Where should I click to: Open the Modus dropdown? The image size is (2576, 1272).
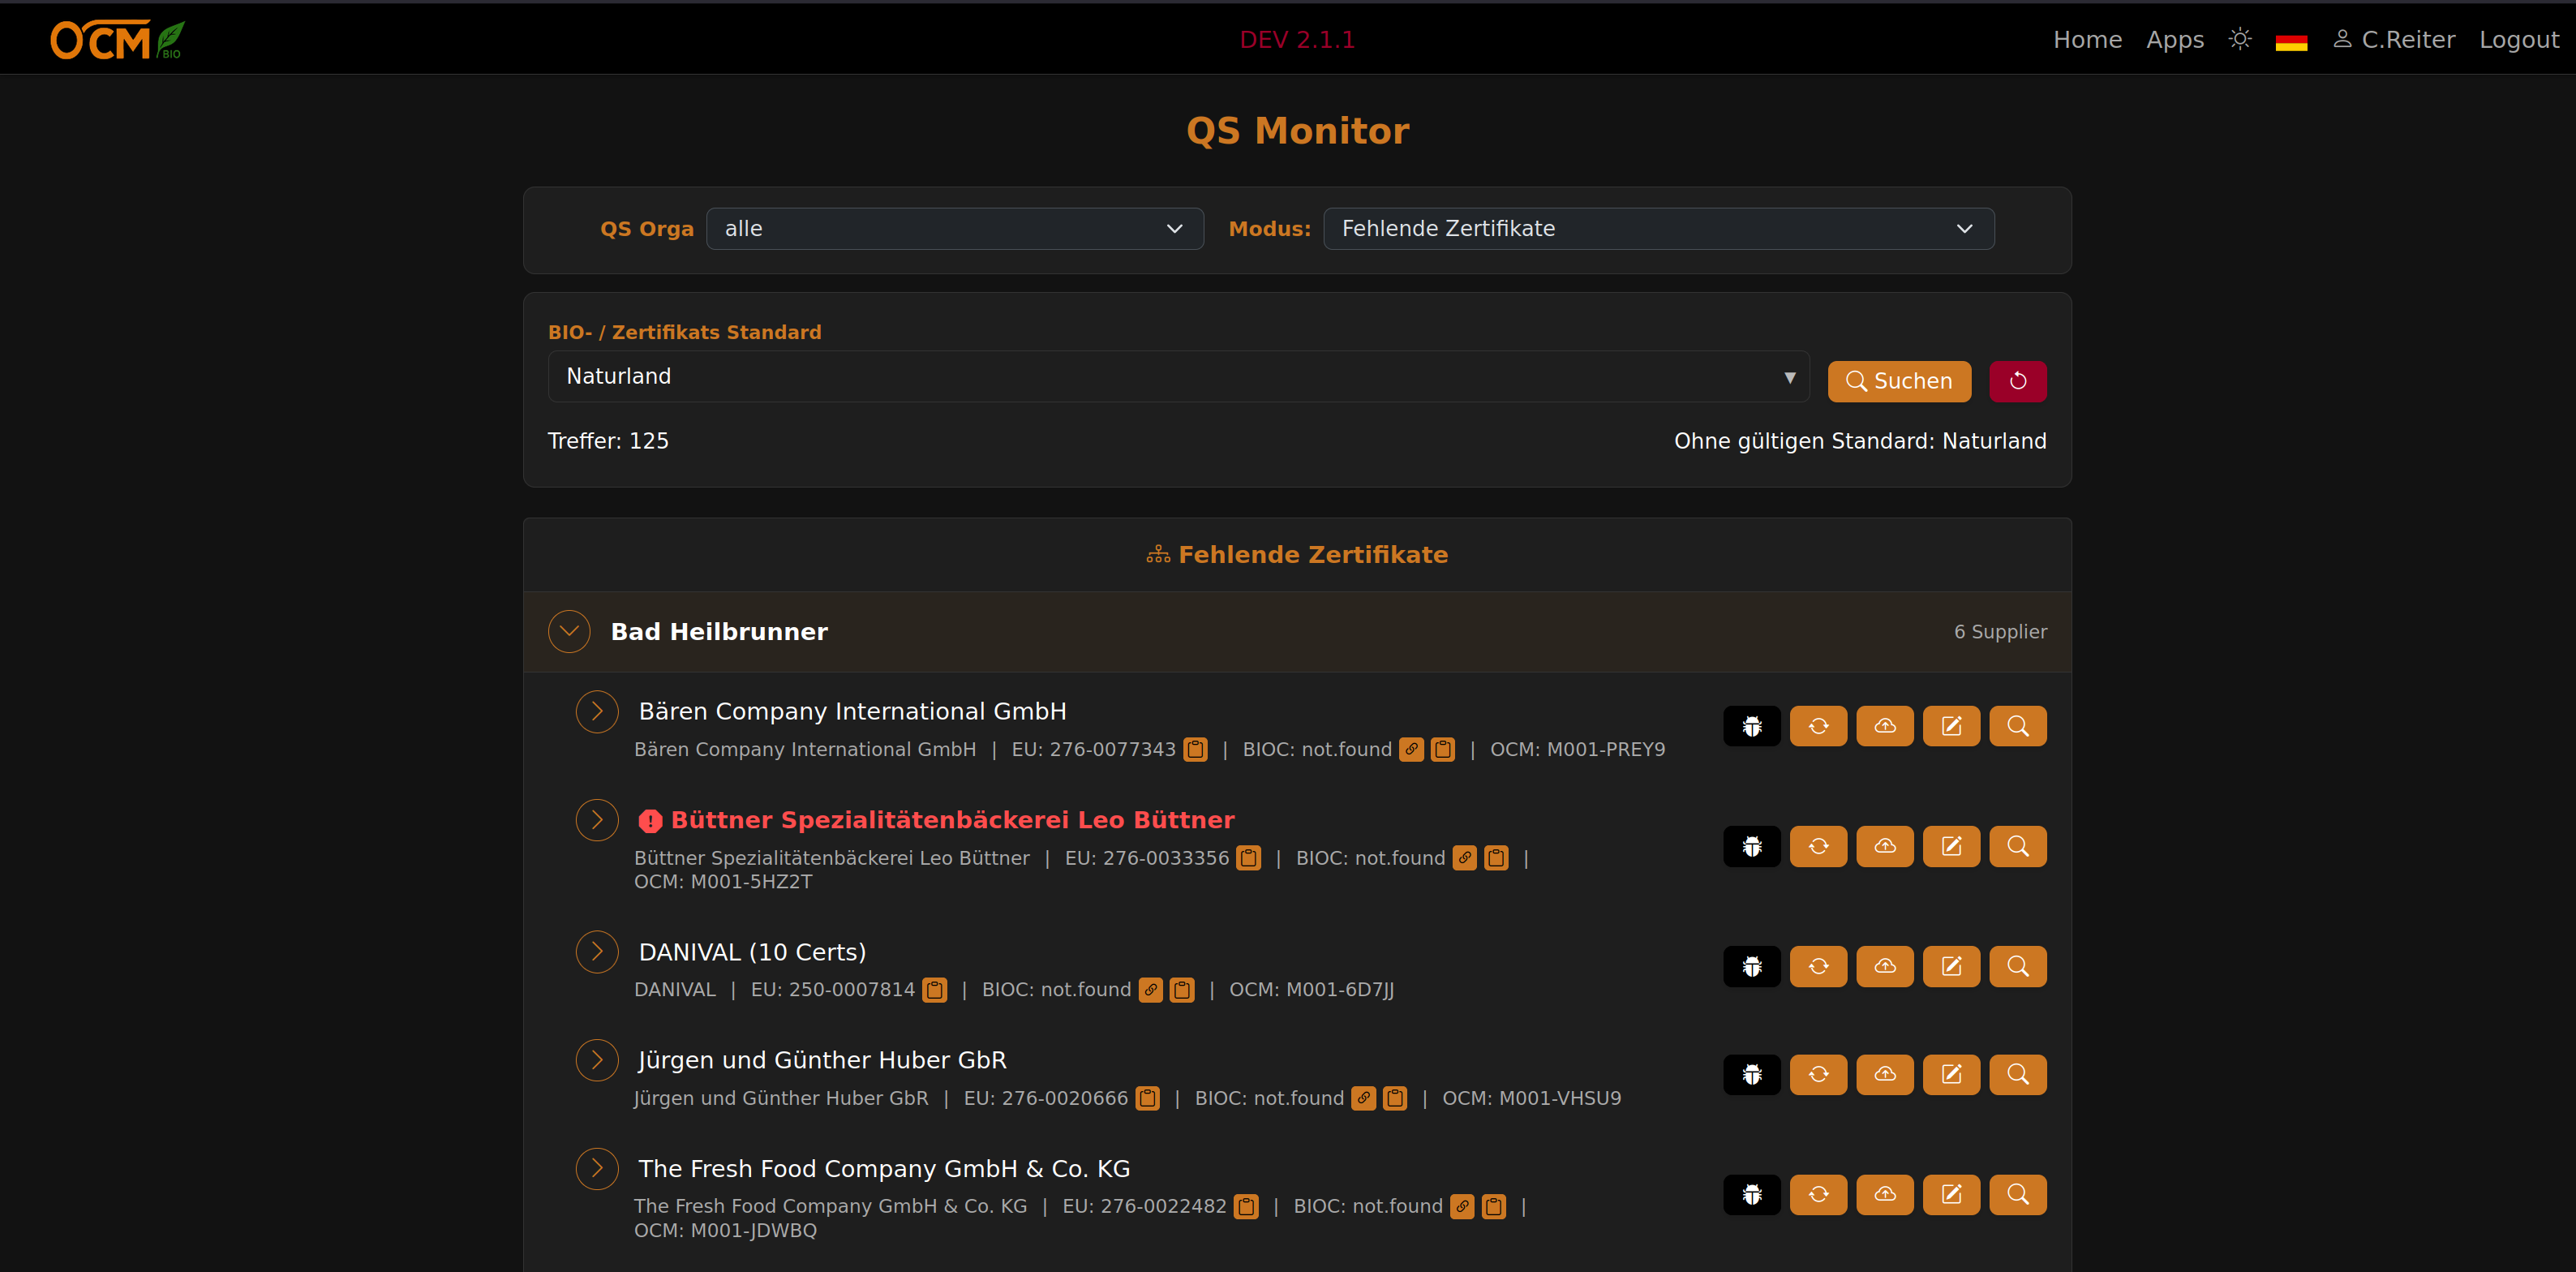[x=1658, y=229]
